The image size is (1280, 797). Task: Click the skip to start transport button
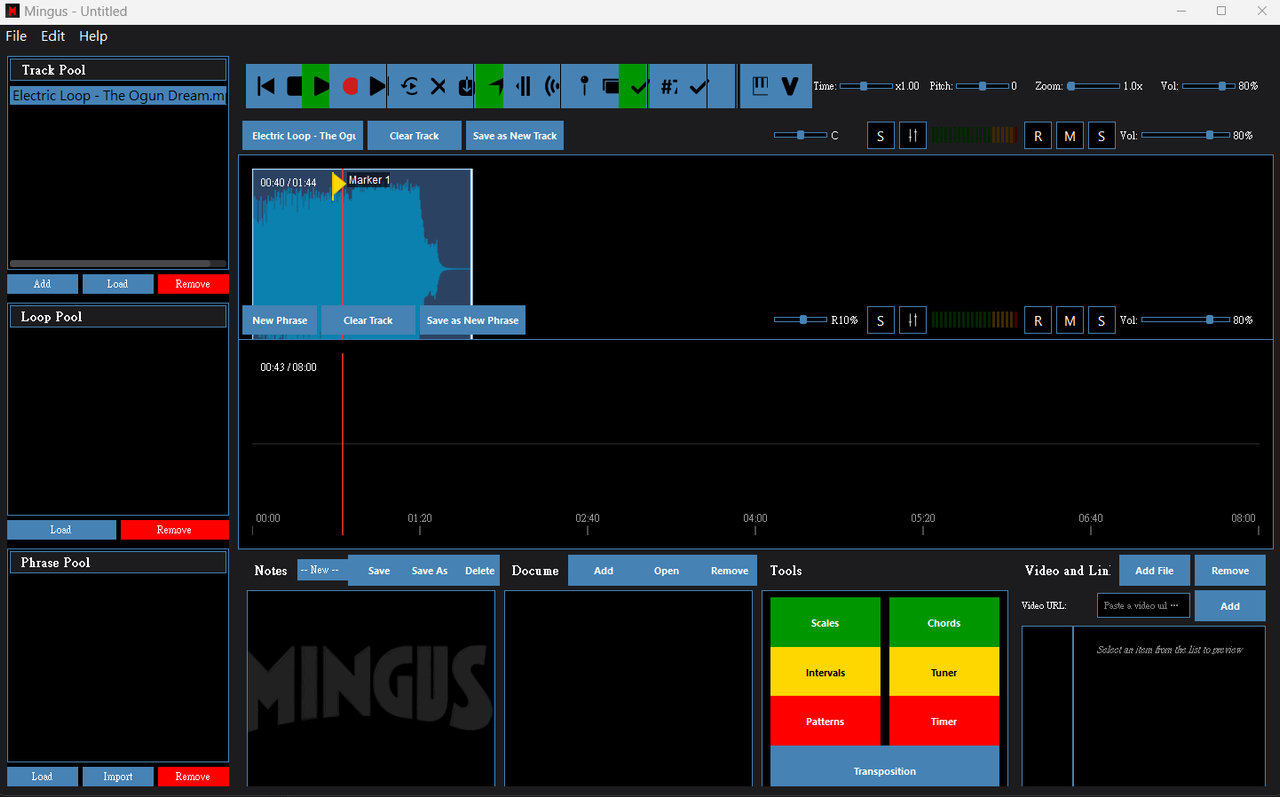(x=266, y=87)
